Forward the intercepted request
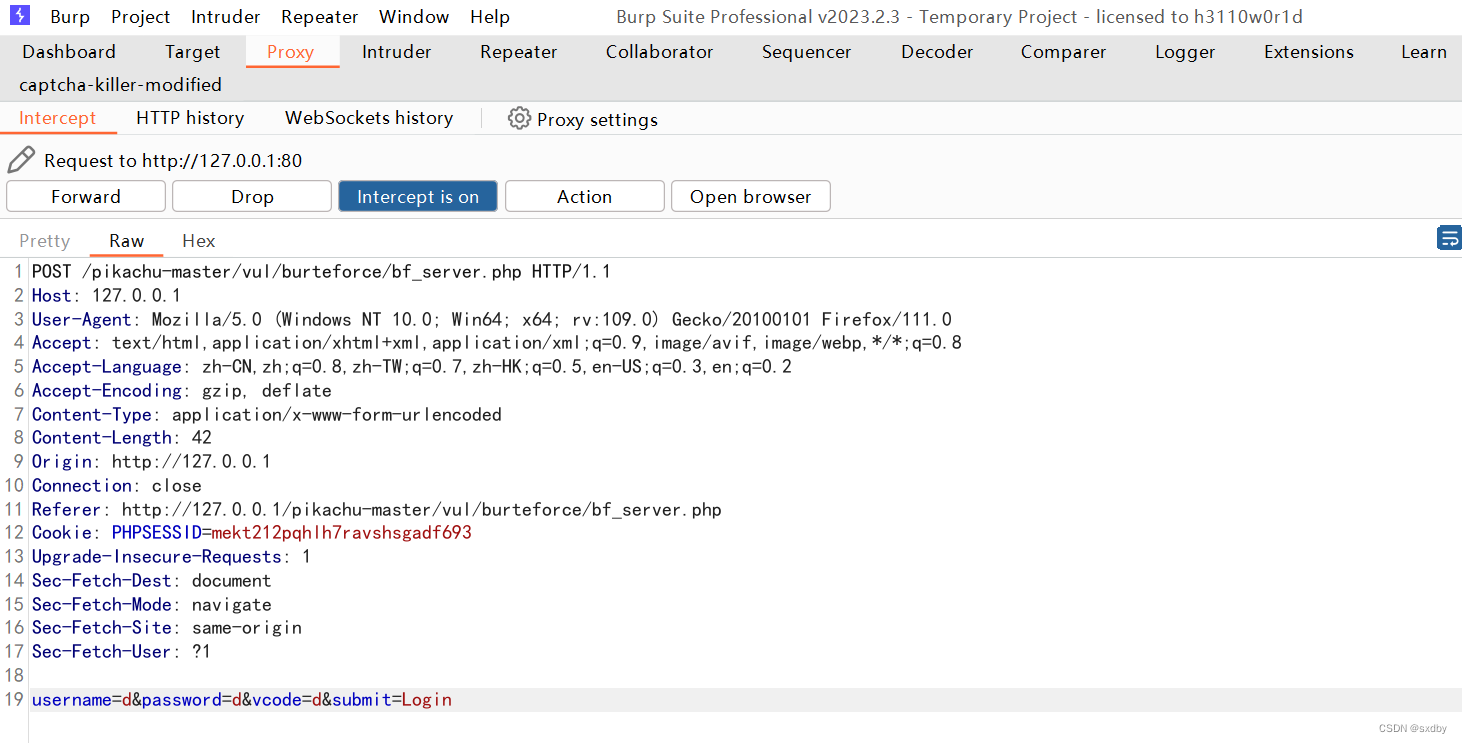This screenshot has height=743, width=1462. pyautogui.click(x=86, y=196)
